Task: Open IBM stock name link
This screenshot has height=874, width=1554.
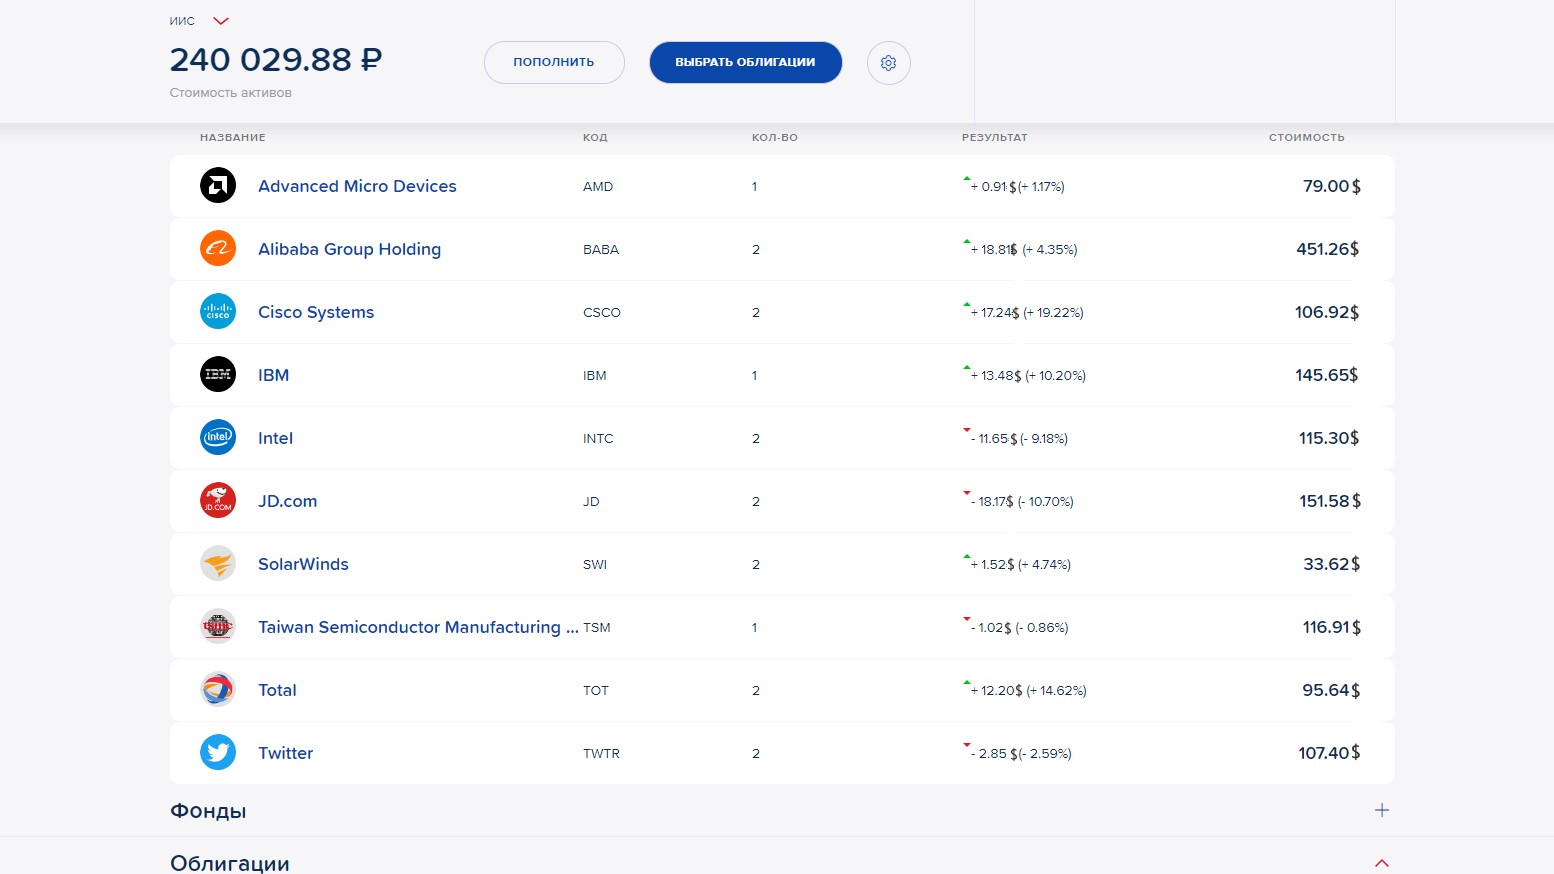Action: click(x=273, y=375)
